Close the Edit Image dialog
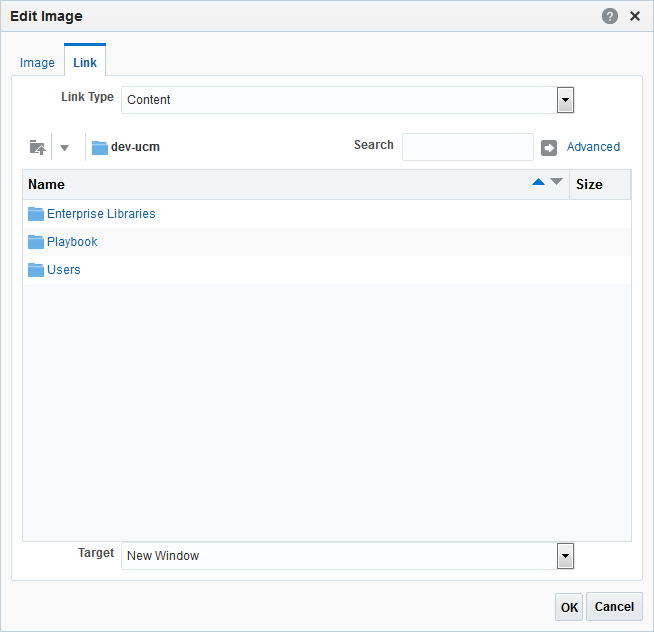654x632 pixels. coord(635,16)
